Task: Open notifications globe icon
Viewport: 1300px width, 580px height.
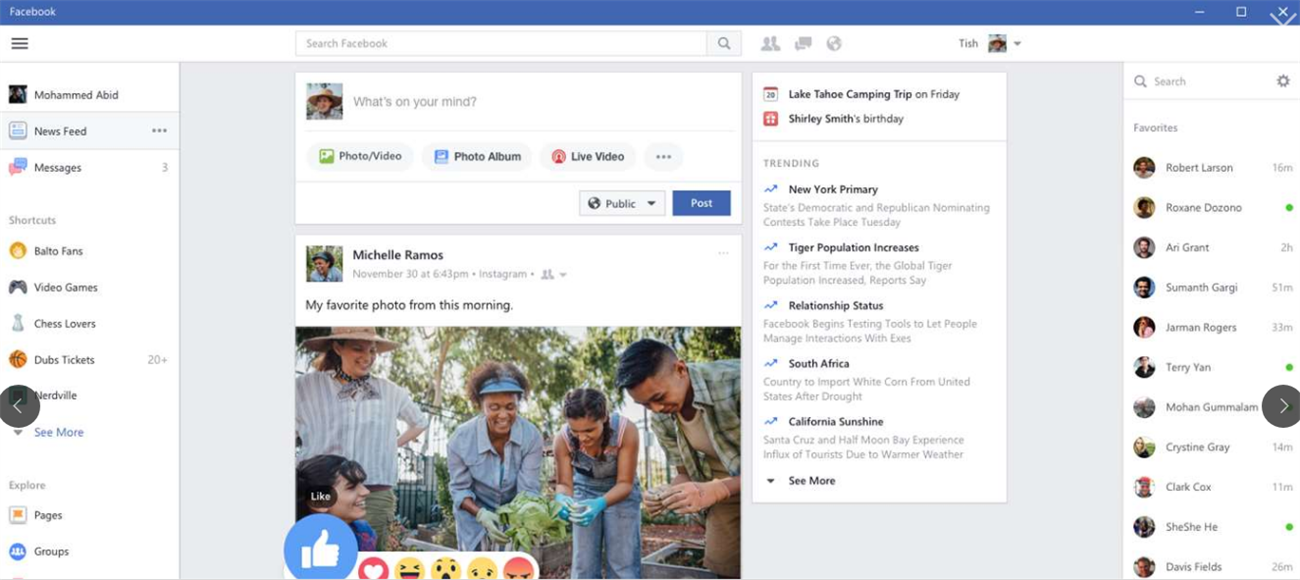Action: coord(834,43)
